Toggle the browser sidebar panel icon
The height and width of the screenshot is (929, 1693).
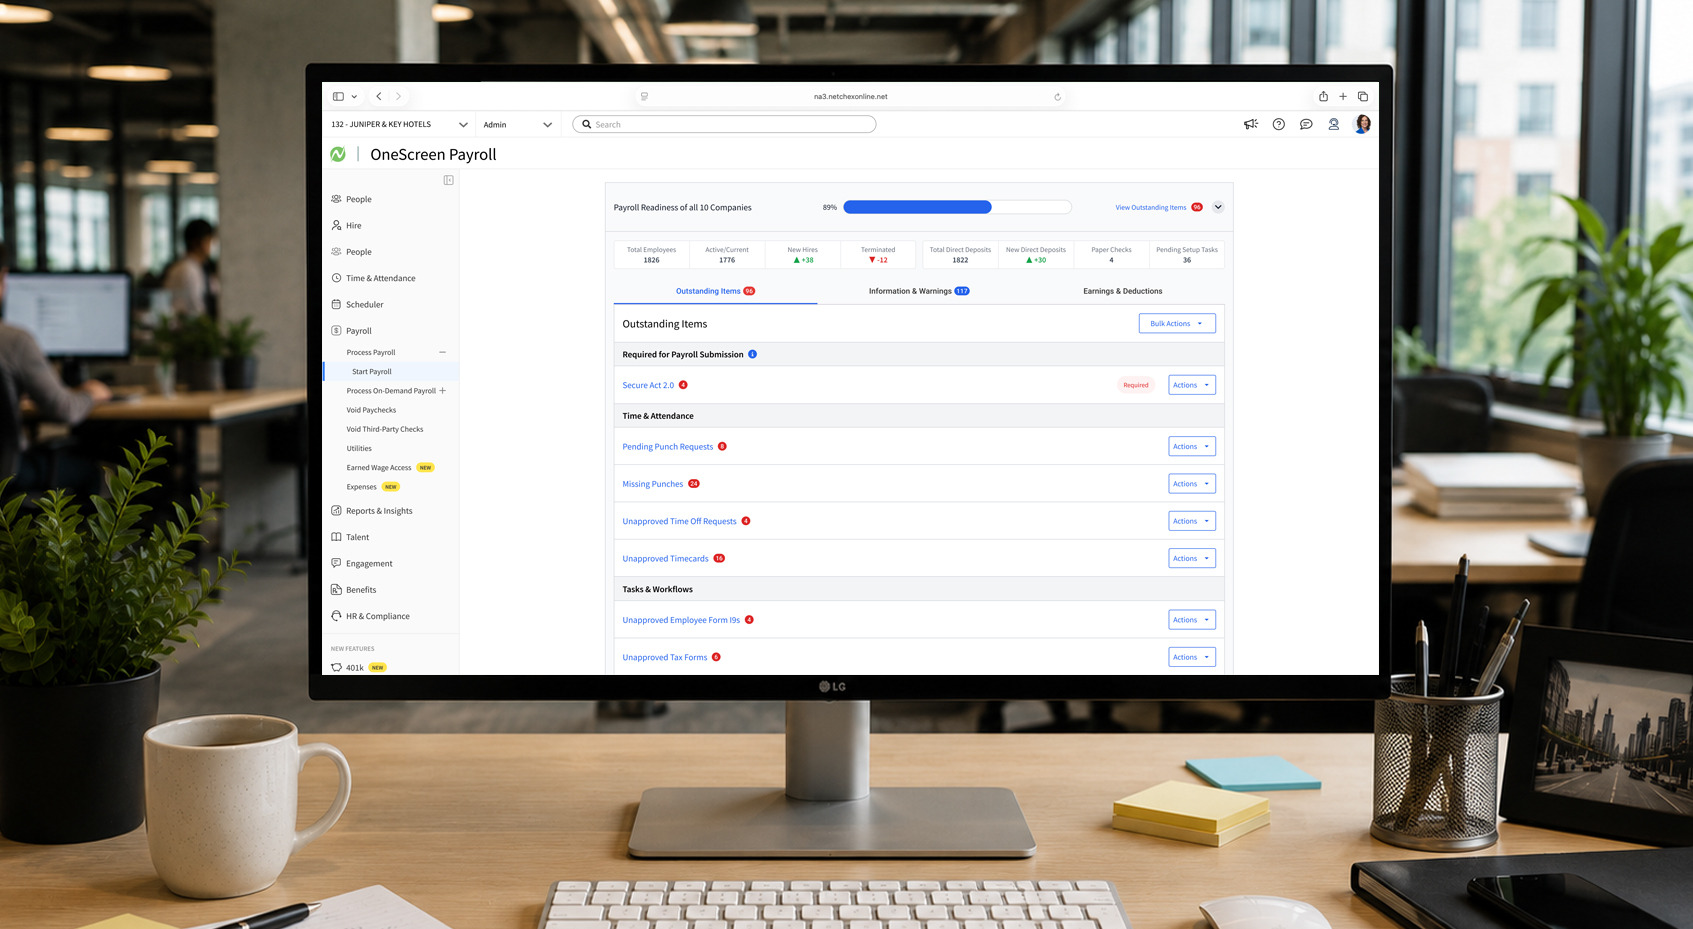(338, 97)
